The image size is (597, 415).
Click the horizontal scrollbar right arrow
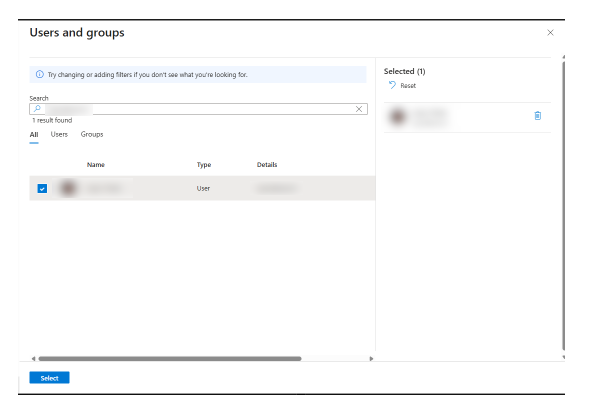(371, 359)
